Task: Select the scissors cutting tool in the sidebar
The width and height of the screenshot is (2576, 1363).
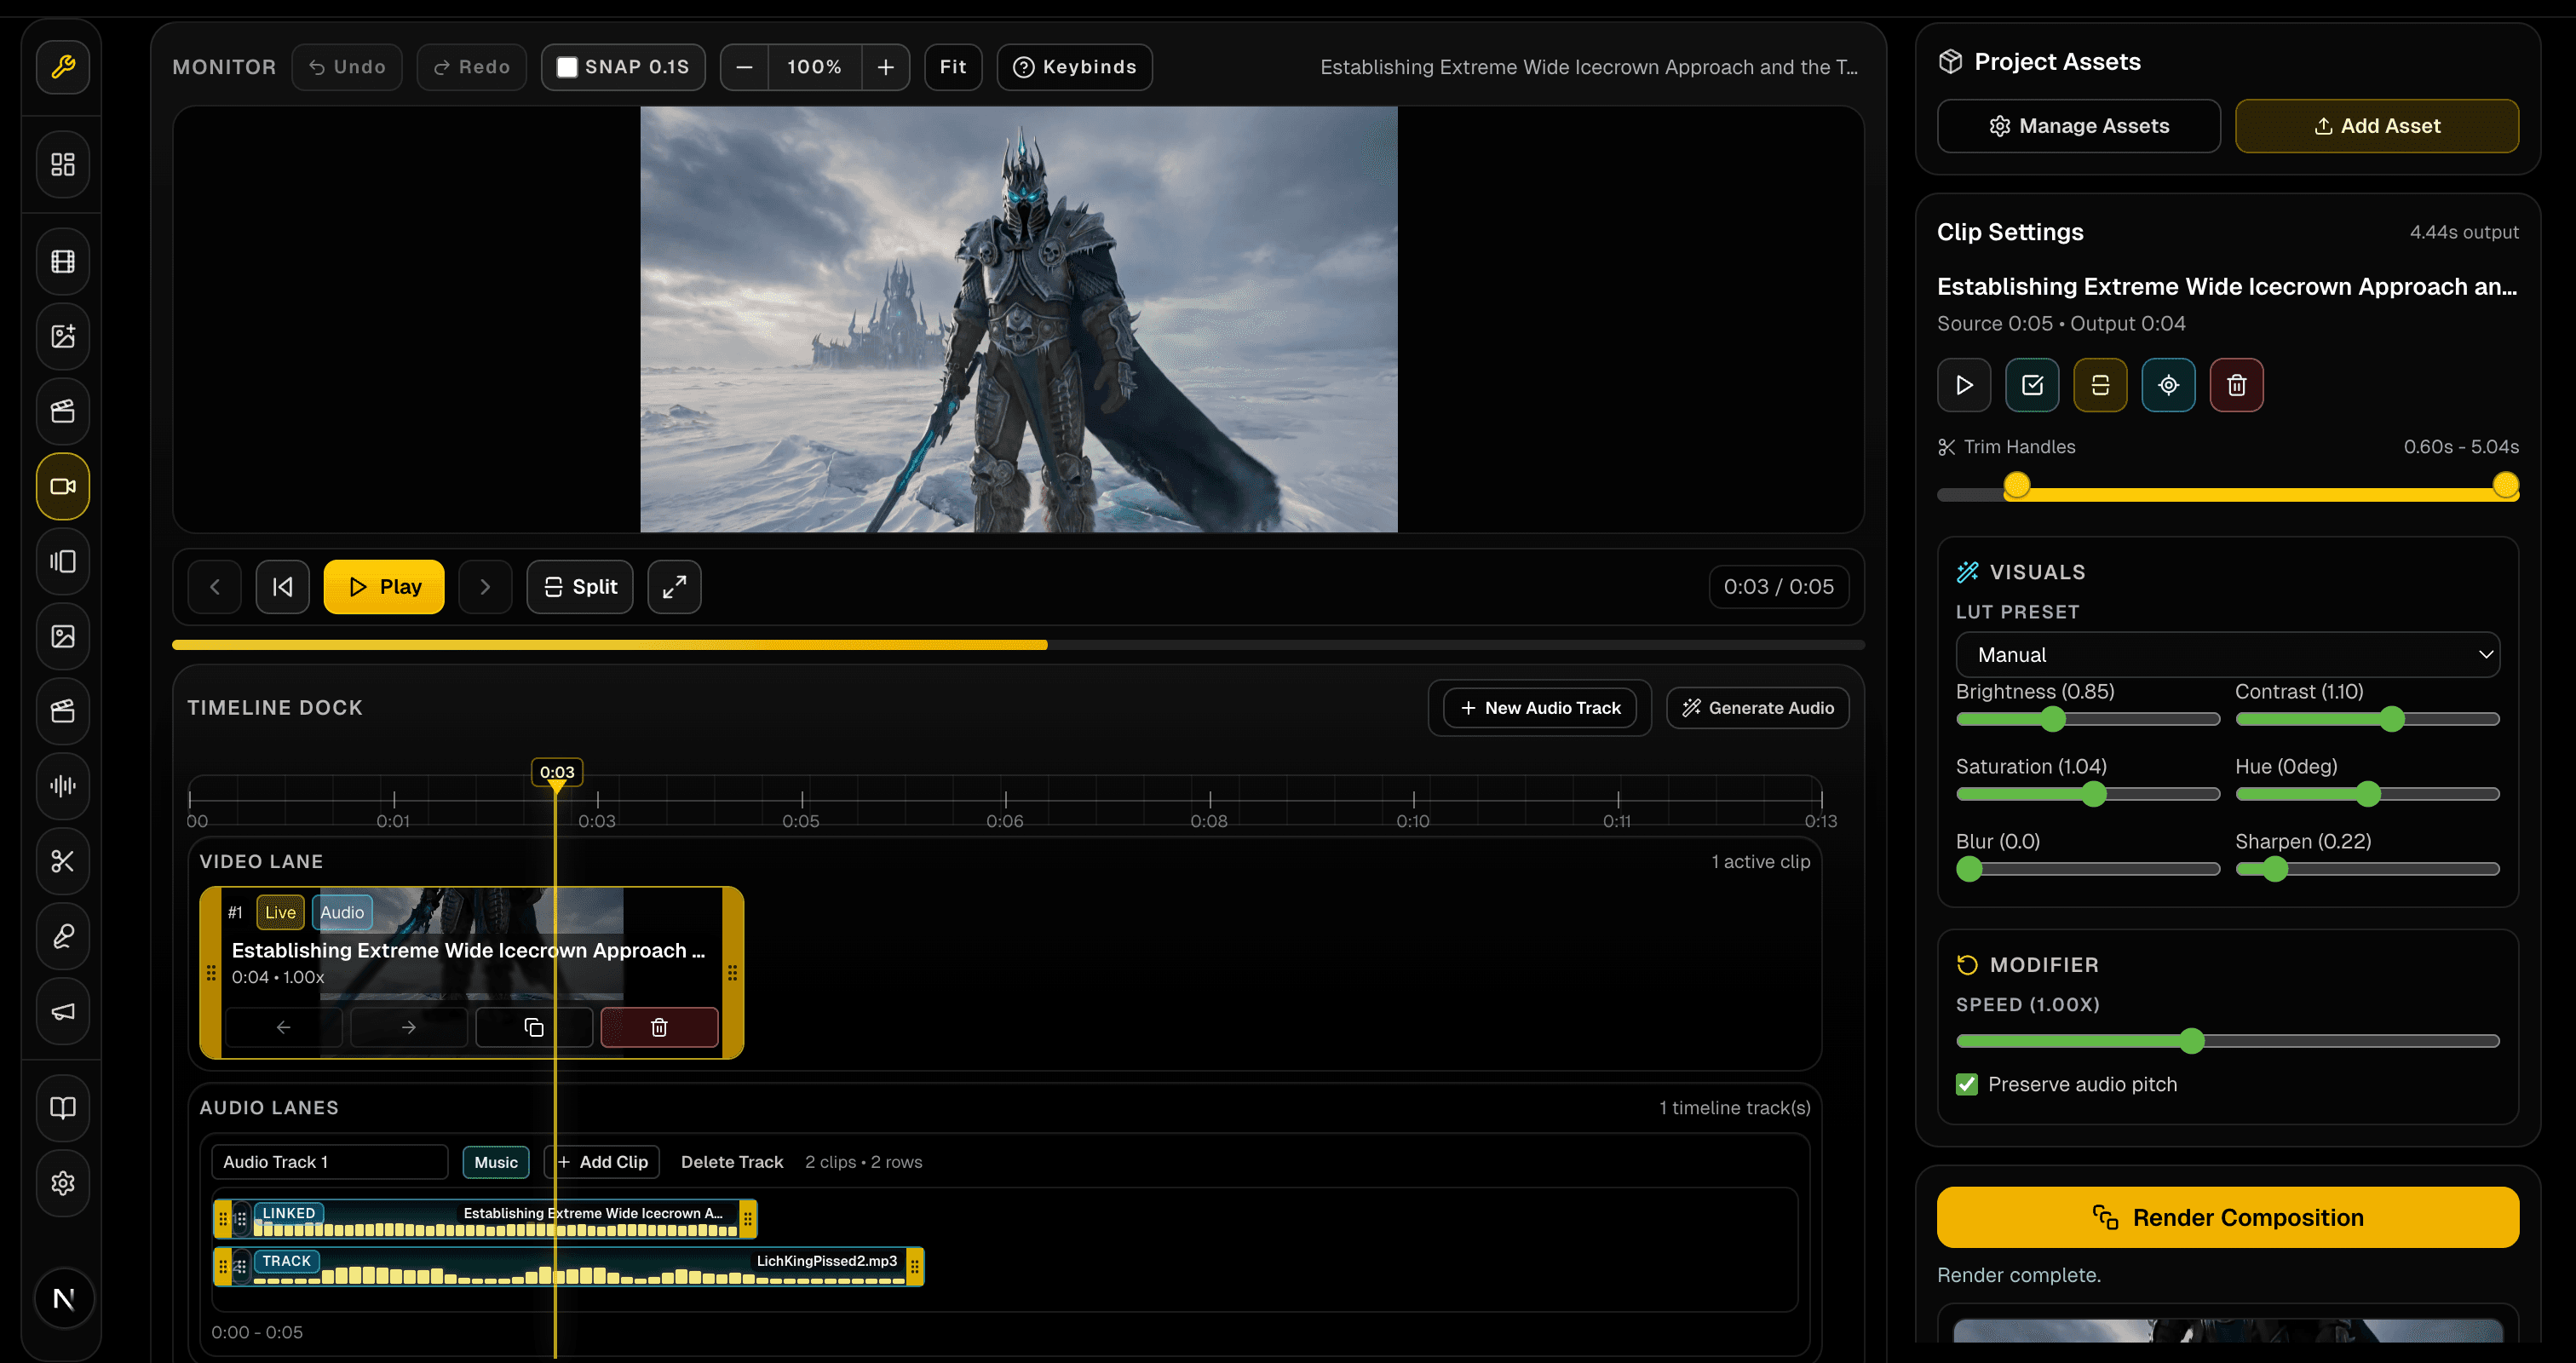Action: click(62, 861)
